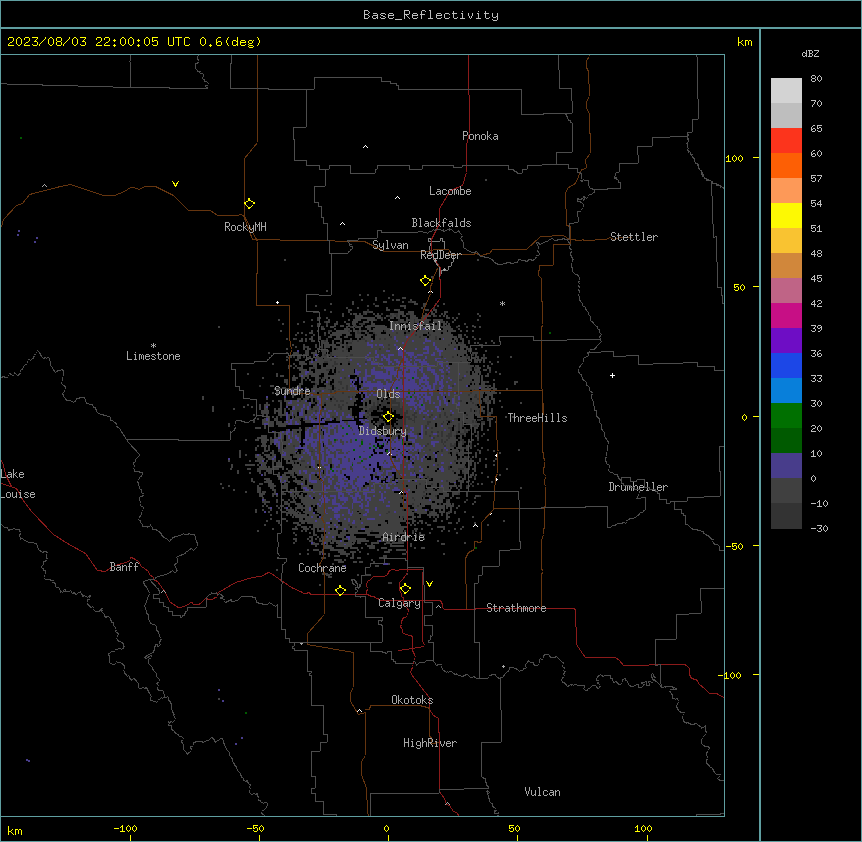Select the dark orange 60 dBZ legend swatch
The image size is (862, 842).
[786, 165]
